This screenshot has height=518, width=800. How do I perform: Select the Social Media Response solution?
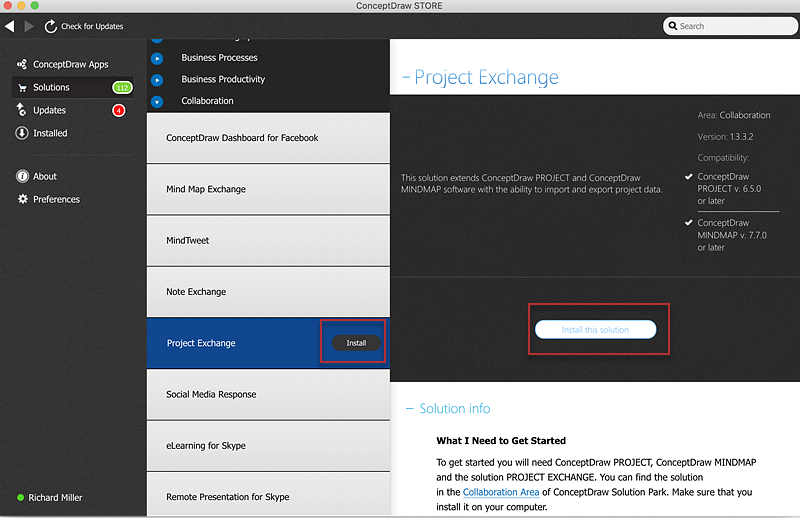pyautogui.click(x=268, y=394)
